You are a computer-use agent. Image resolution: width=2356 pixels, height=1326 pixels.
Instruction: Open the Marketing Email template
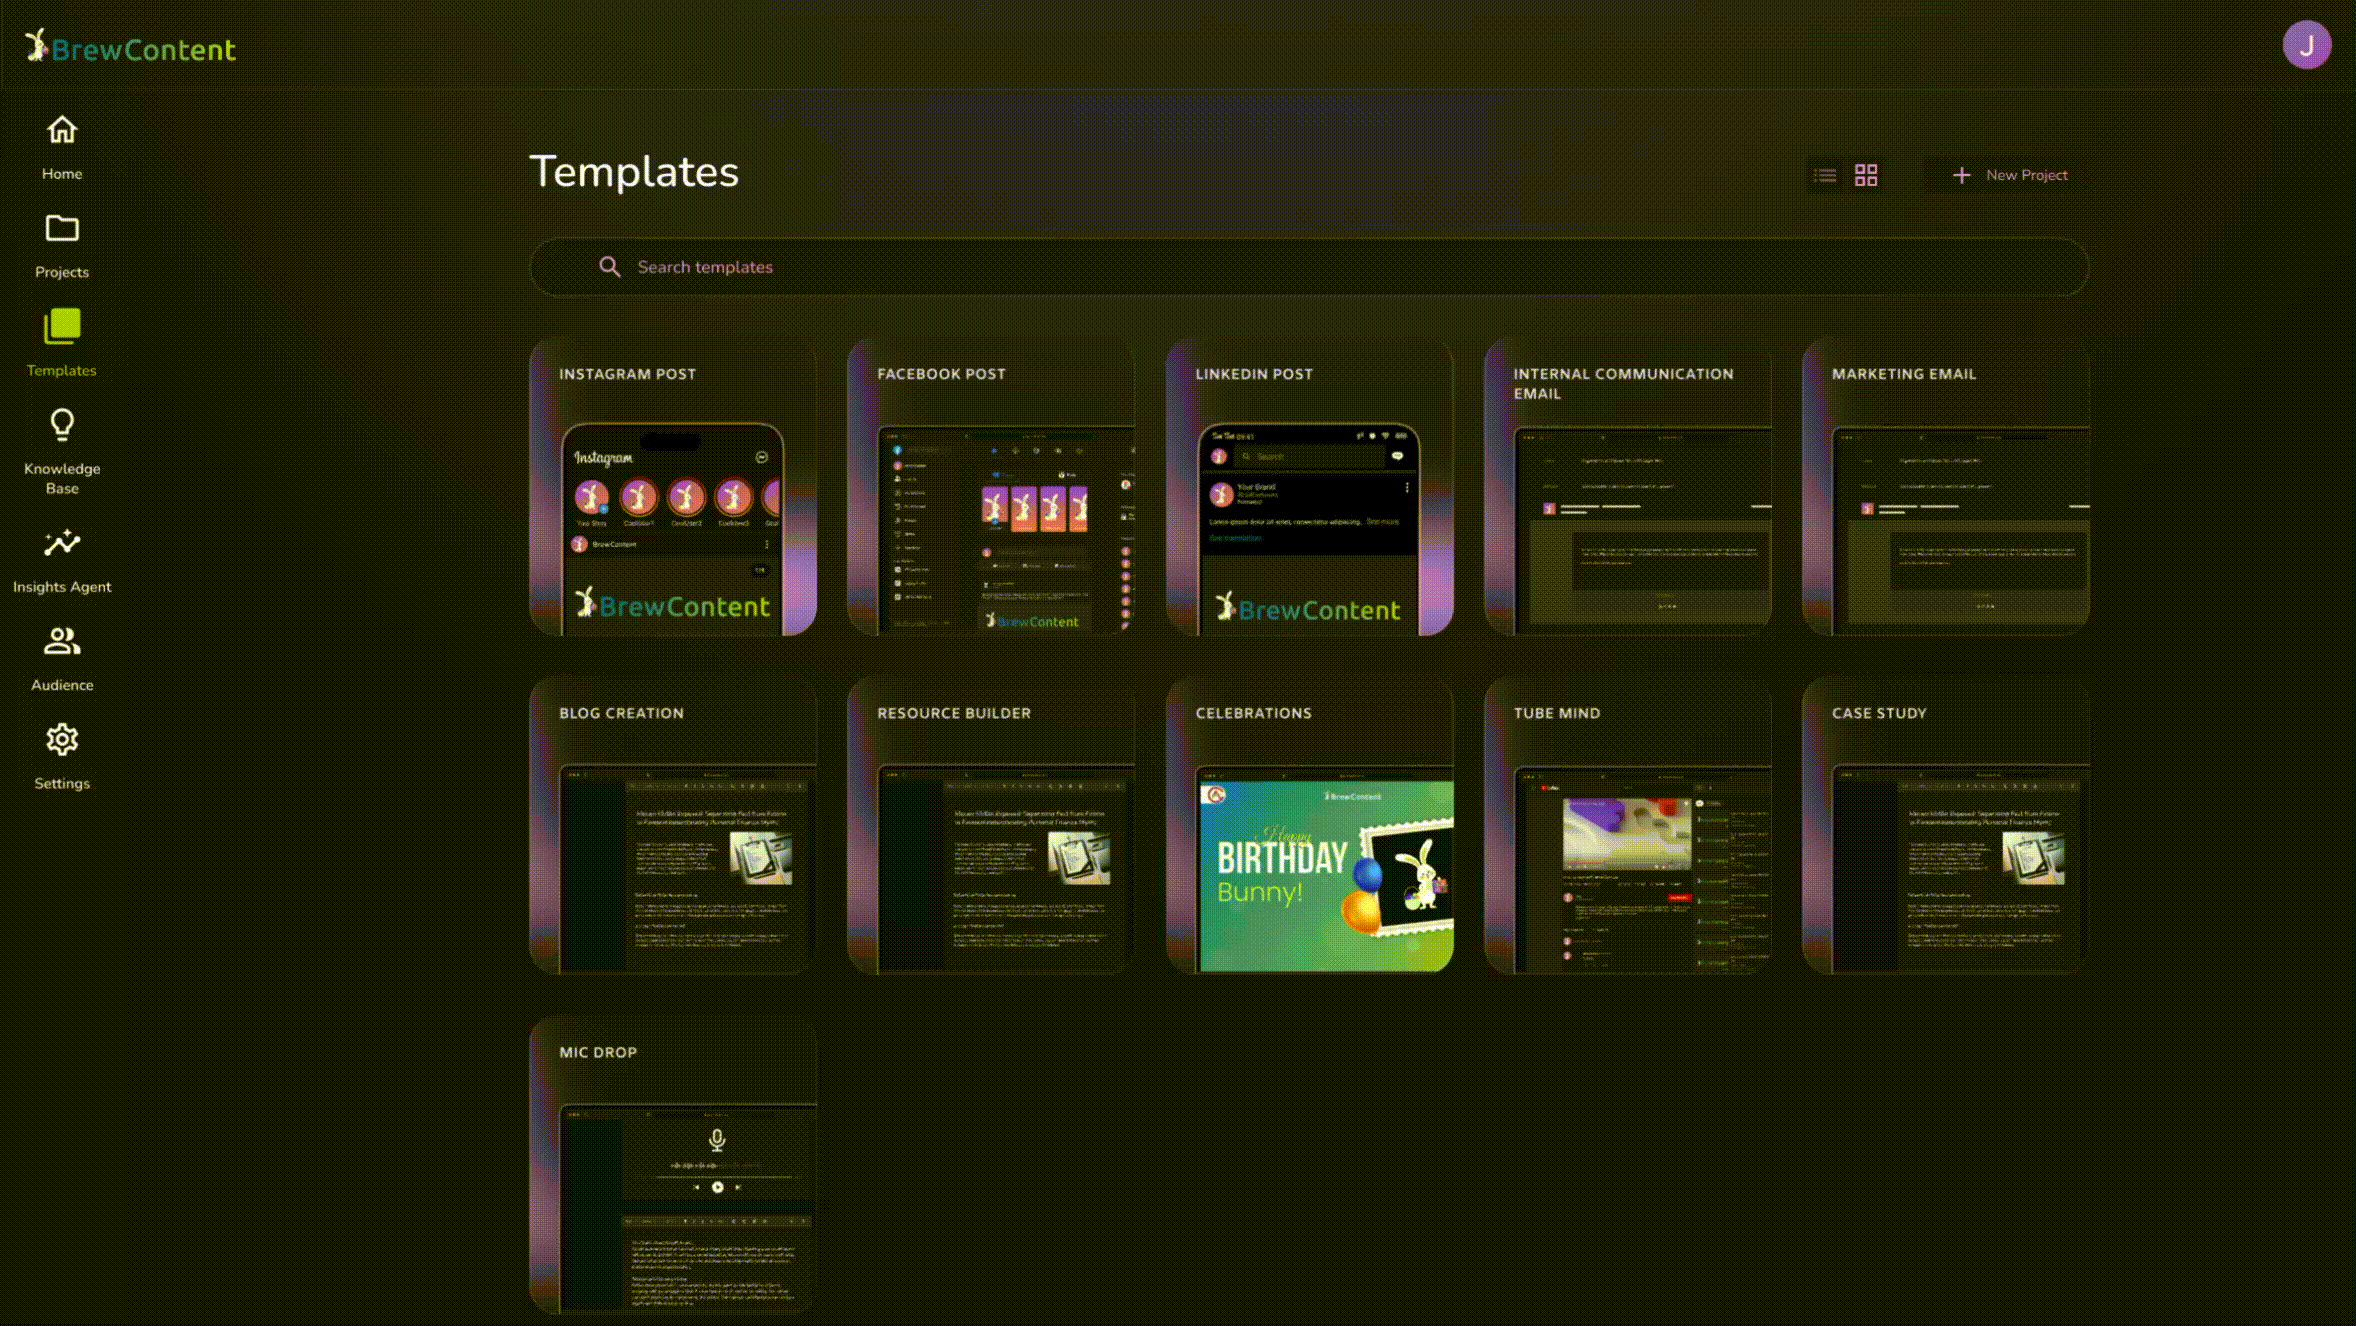point(1945,487)
